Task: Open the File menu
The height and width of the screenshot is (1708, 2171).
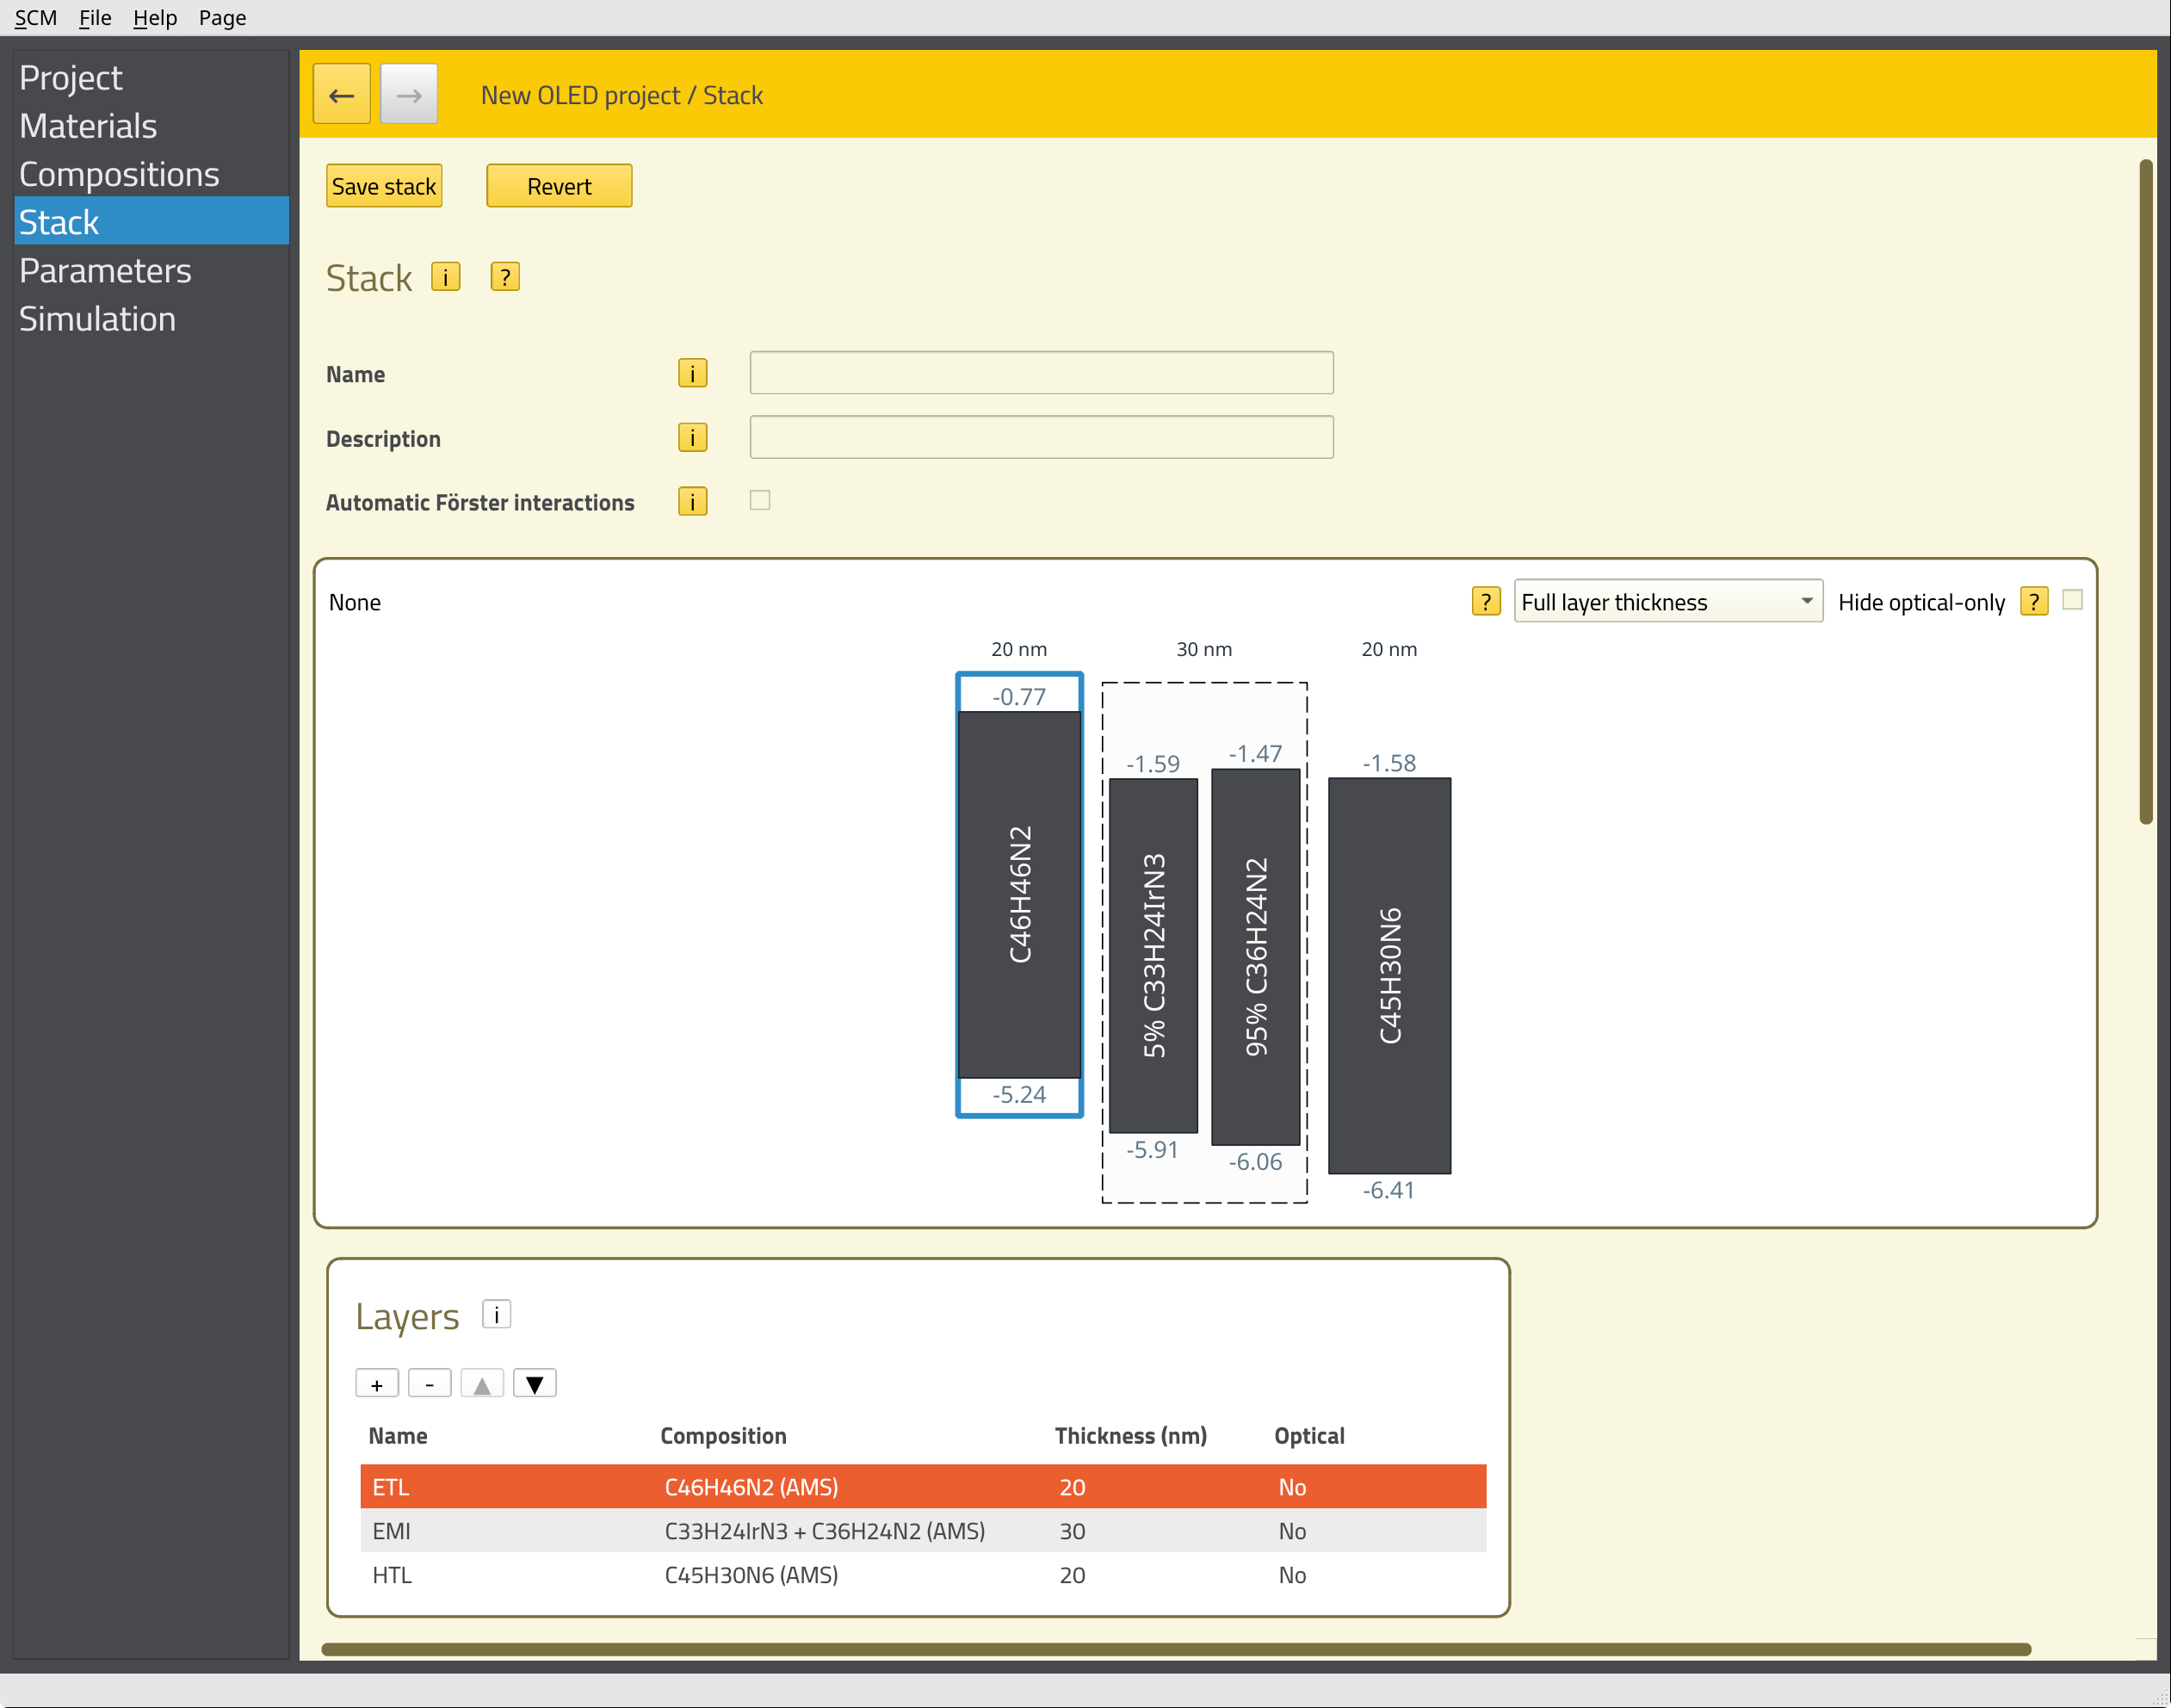Action: pos(95,17)
